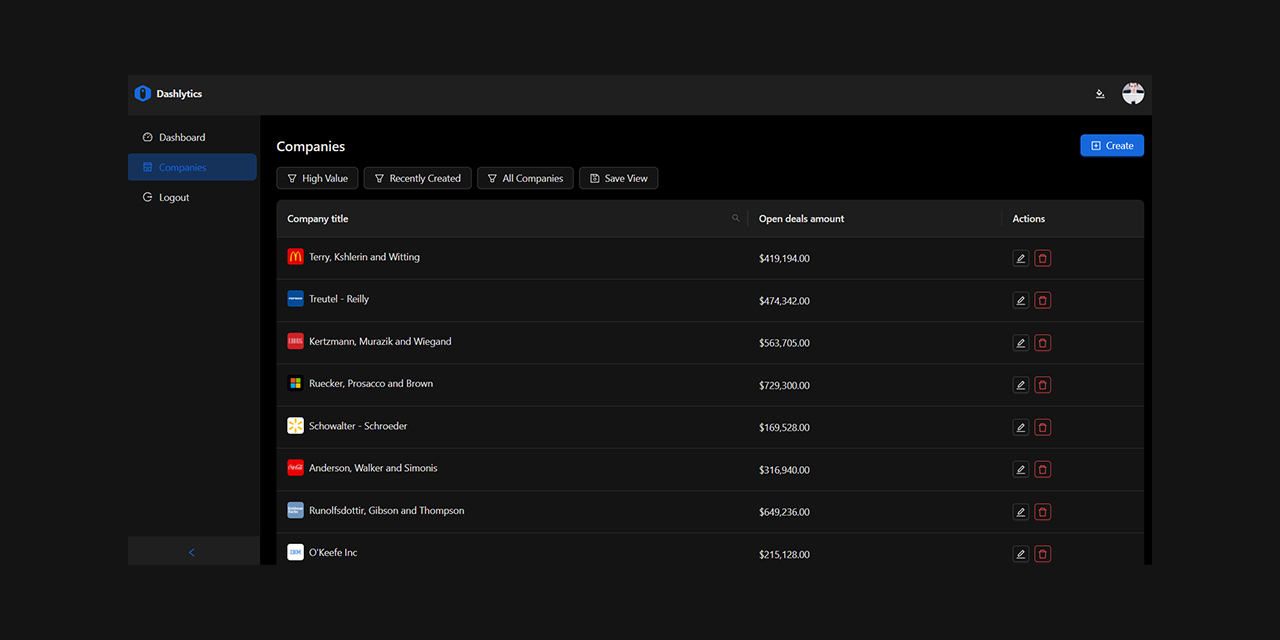Select company name Anderson, Walker and Simonis

click(373, 468)
